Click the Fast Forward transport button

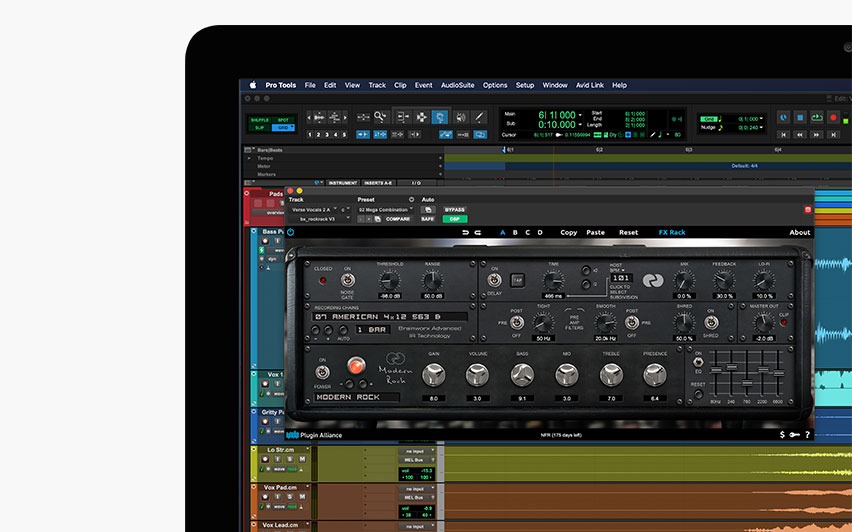coord(817,134)
